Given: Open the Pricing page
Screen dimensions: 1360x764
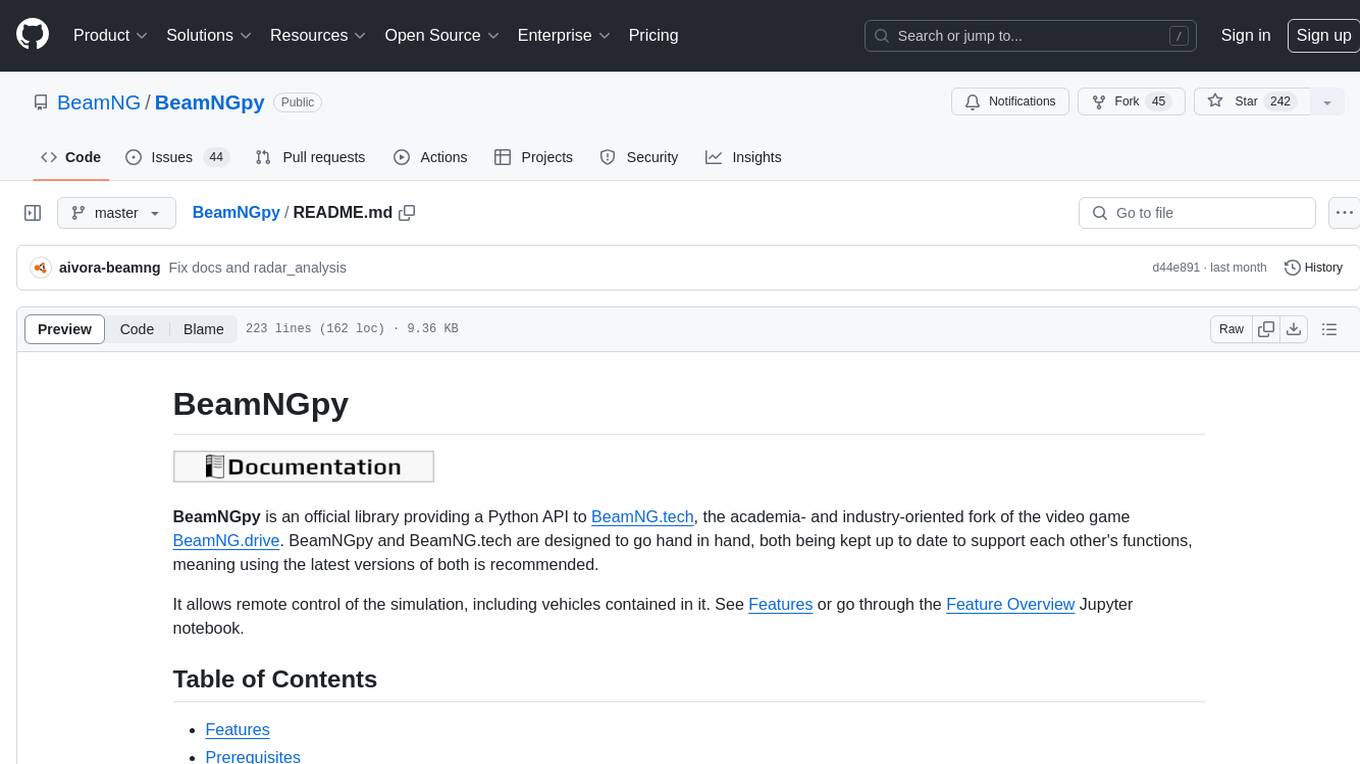Looking at the screenshot, I should pos(653,35).
